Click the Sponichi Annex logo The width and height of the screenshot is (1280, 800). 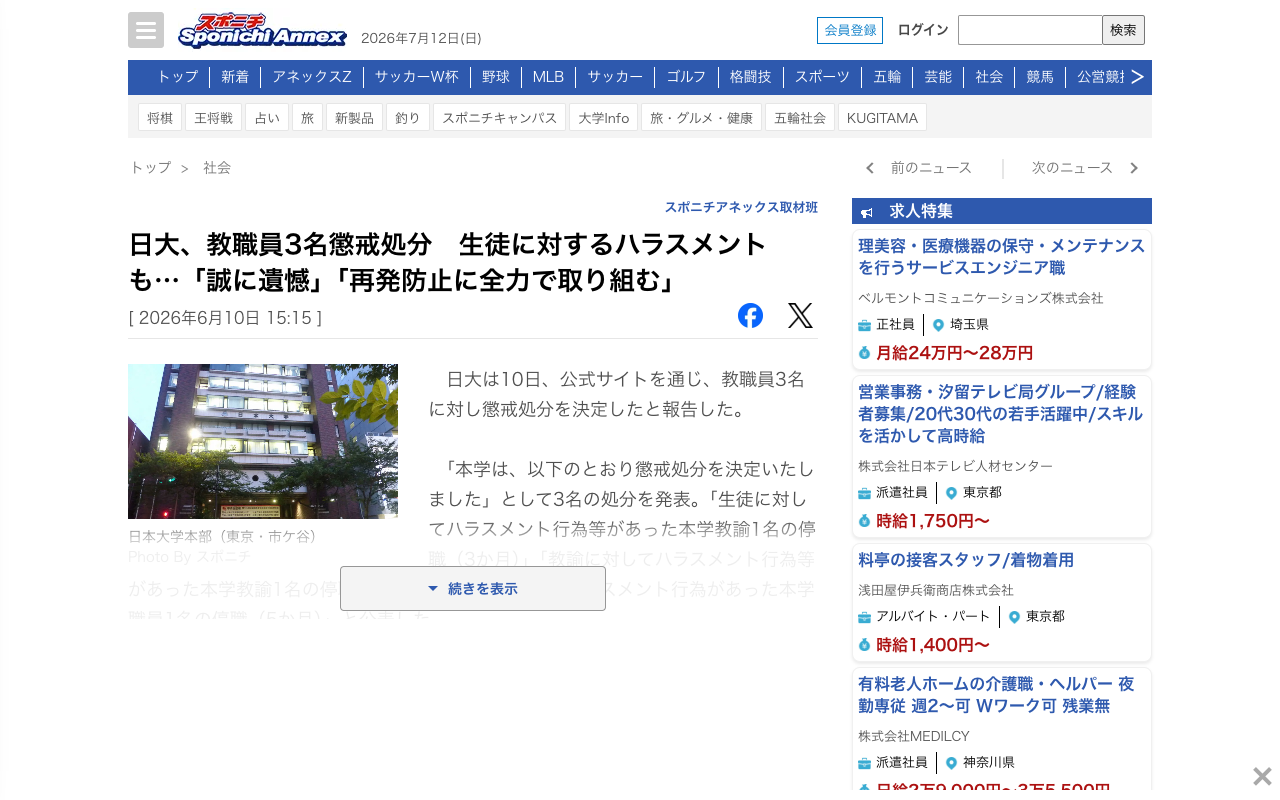262,31
